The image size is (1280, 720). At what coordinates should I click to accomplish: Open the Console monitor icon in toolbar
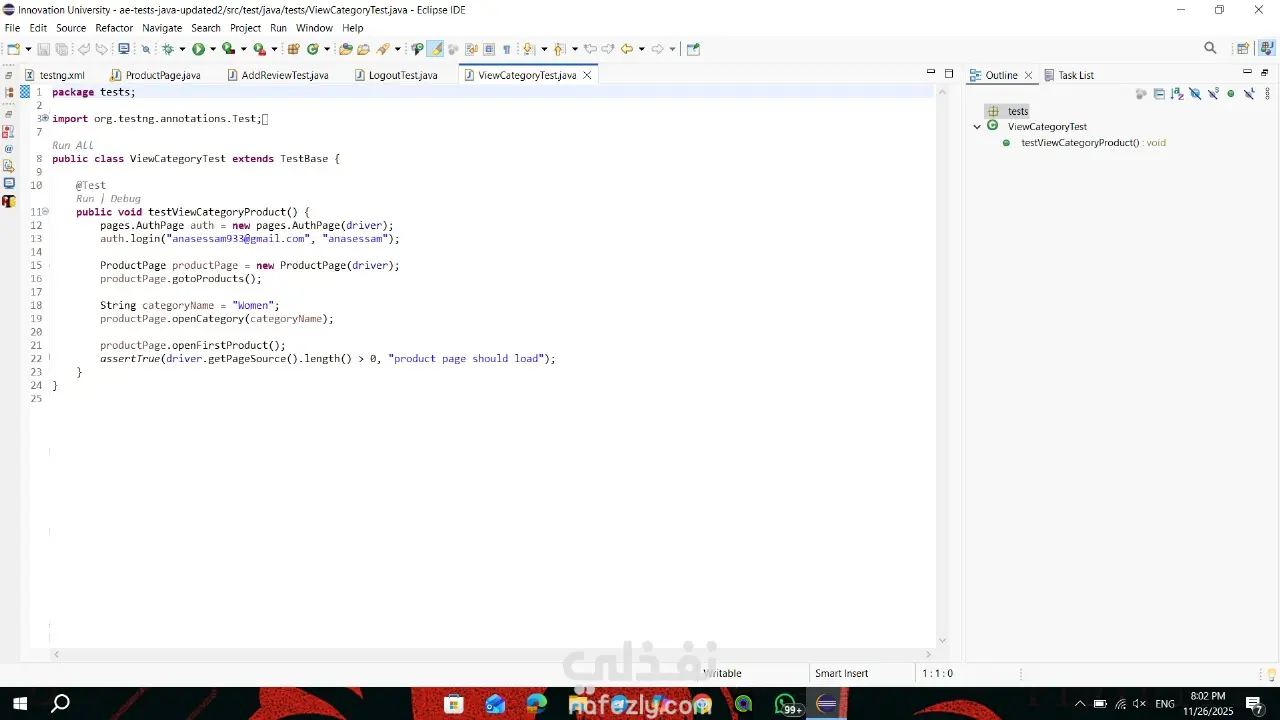point(124,49)
